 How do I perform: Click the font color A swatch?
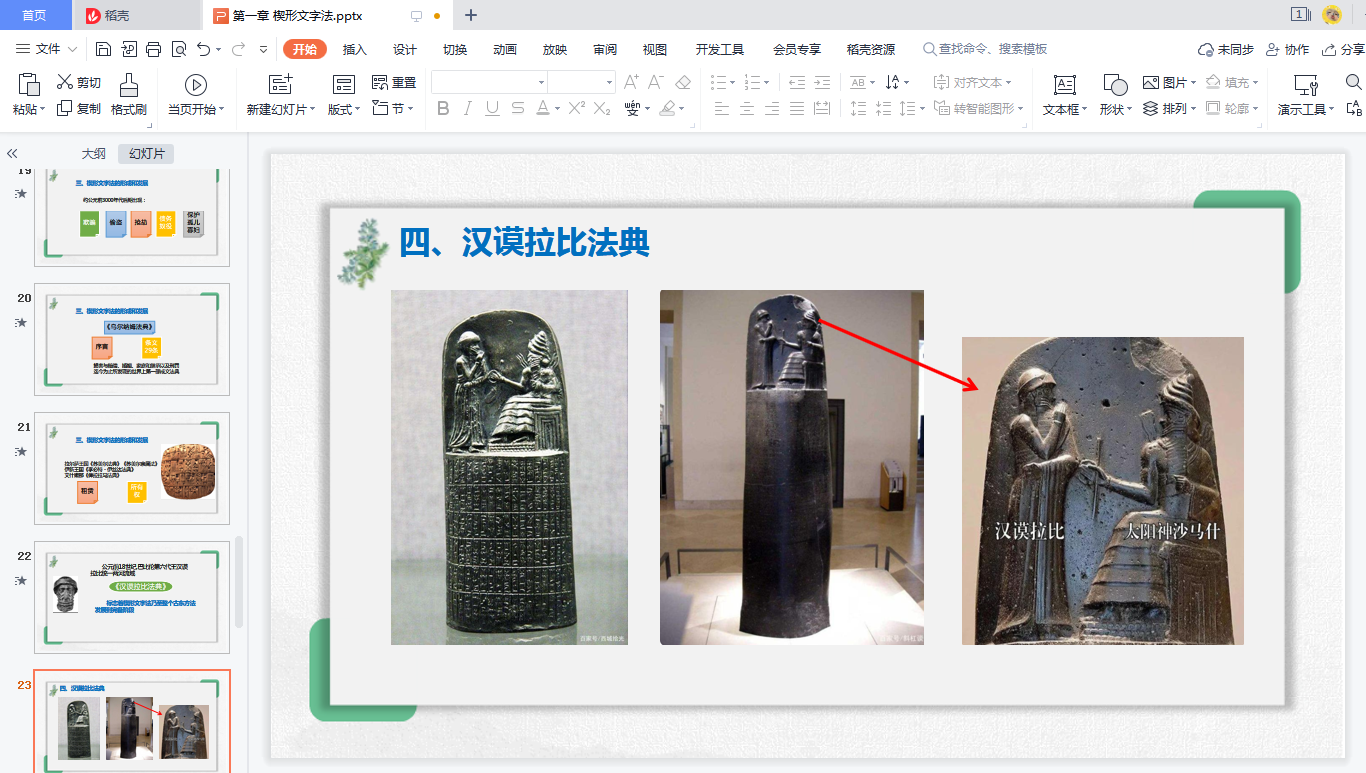coord(543,108)
